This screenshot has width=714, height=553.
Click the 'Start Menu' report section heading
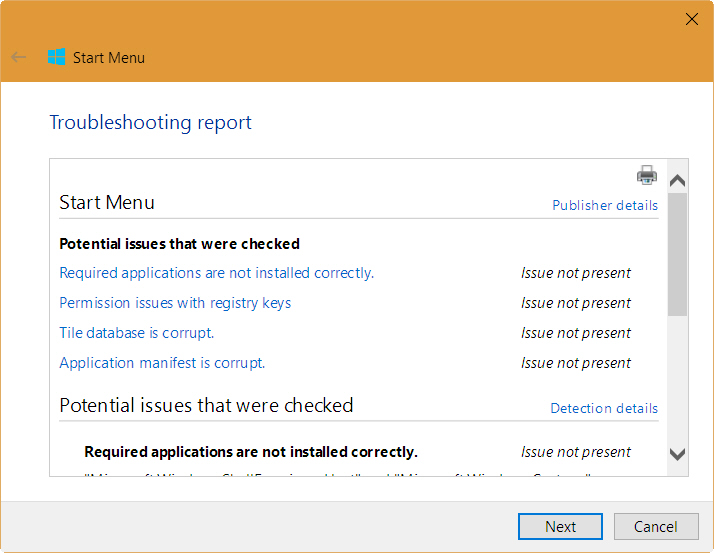point(107,202)
